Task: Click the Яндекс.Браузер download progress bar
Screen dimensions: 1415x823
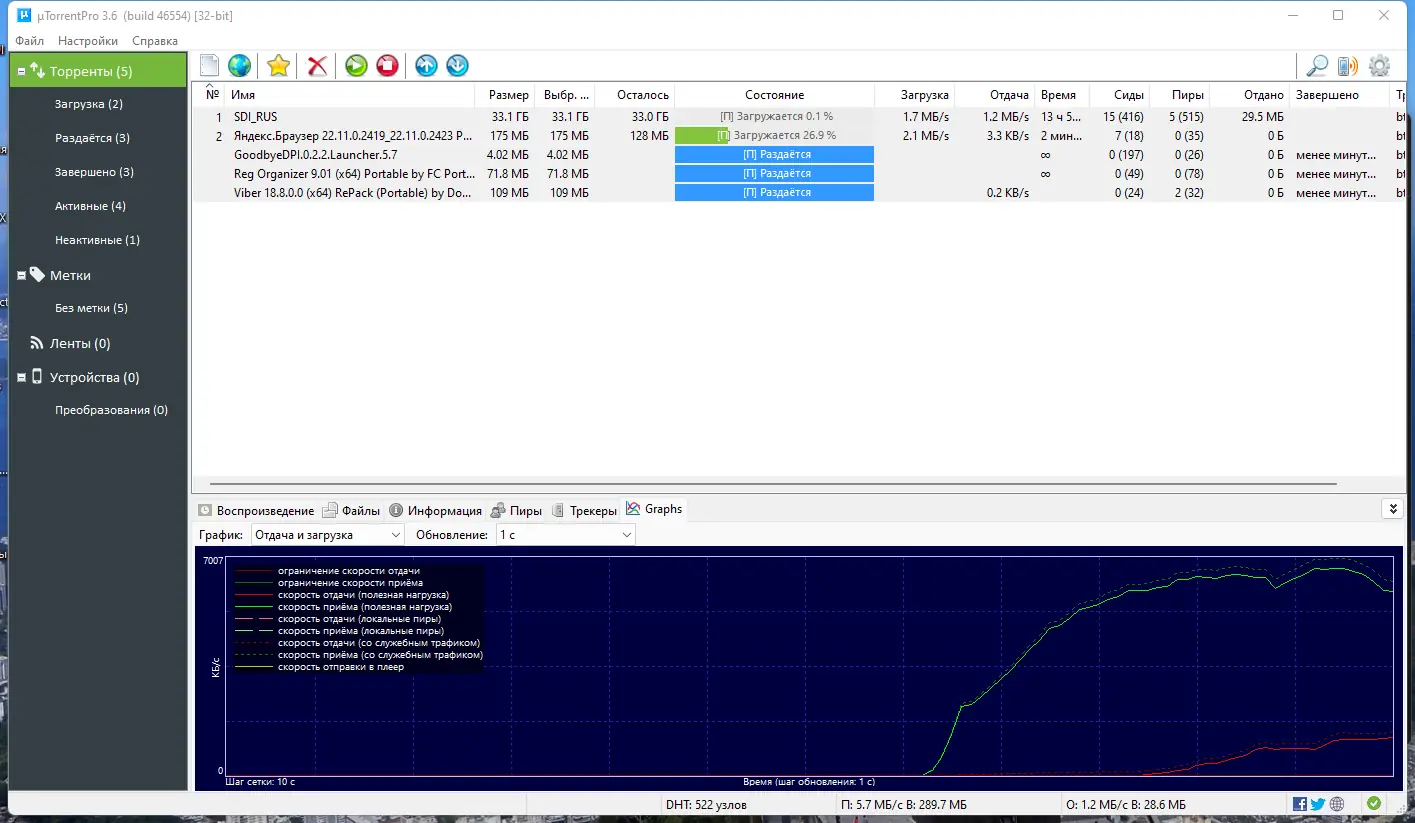Action: [773, 135]
